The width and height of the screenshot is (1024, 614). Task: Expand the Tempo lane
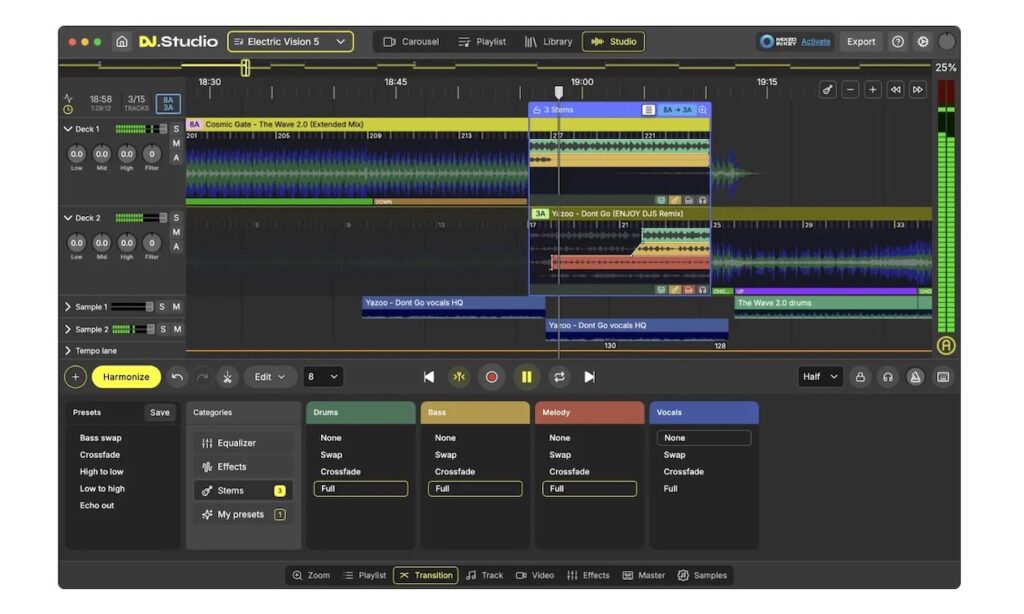coord(68,351)
